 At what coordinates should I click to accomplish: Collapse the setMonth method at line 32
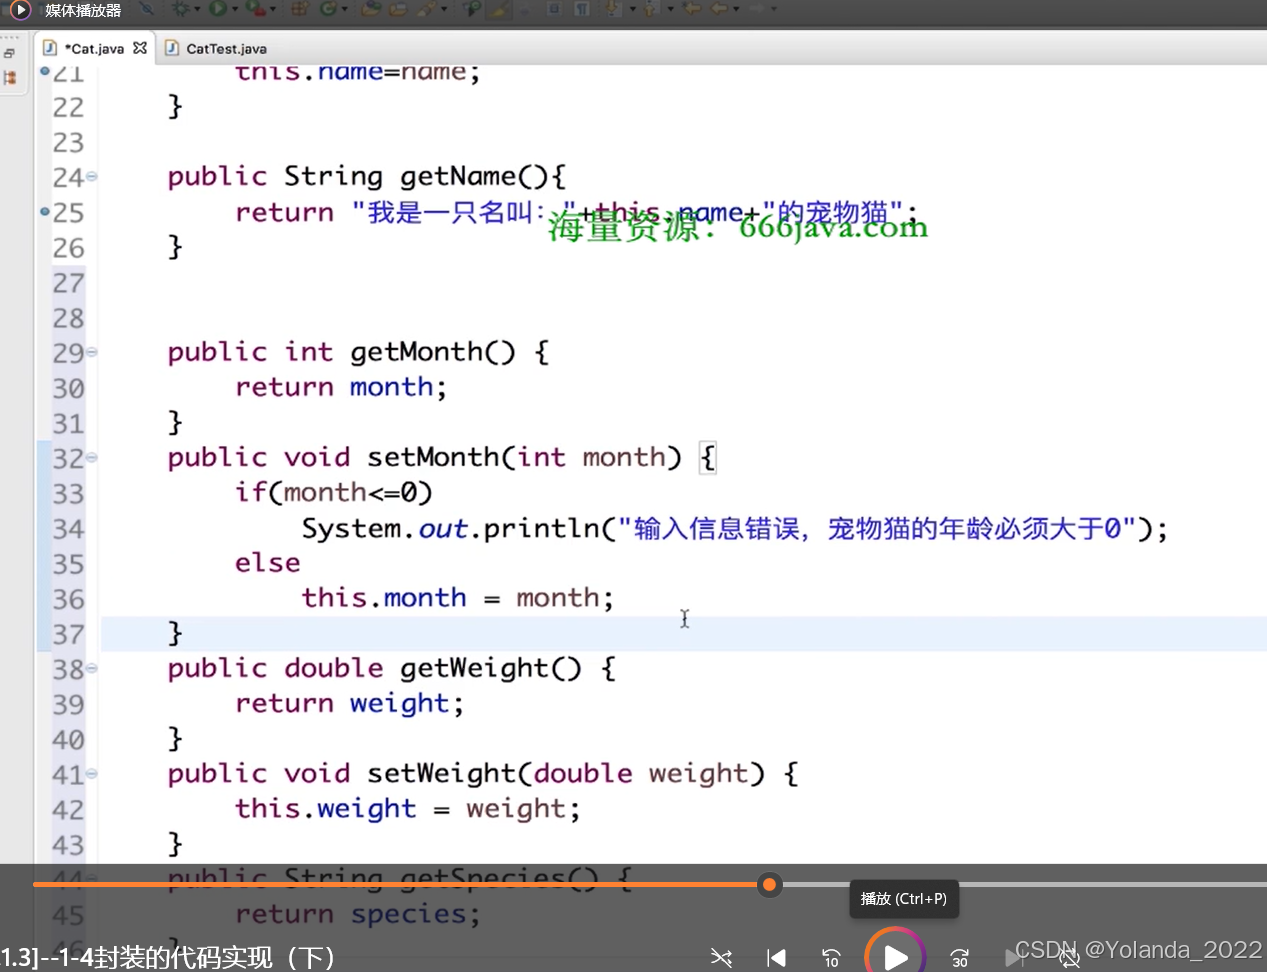click(x=92, y=457)
